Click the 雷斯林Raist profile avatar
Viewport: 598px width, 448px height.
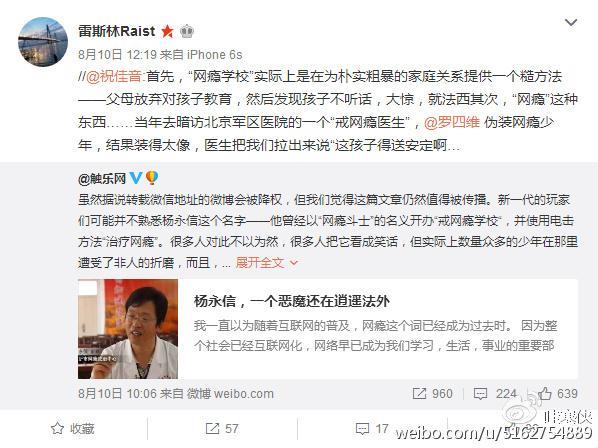click(43, 42)
